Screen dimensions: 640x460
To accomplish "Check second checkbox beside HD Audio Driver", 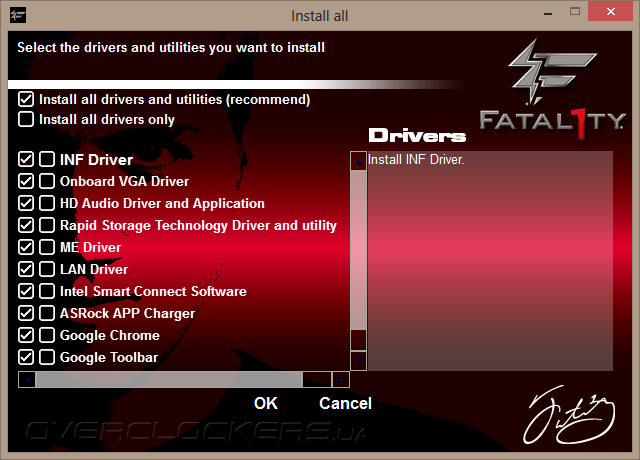I will pos(47,203).
